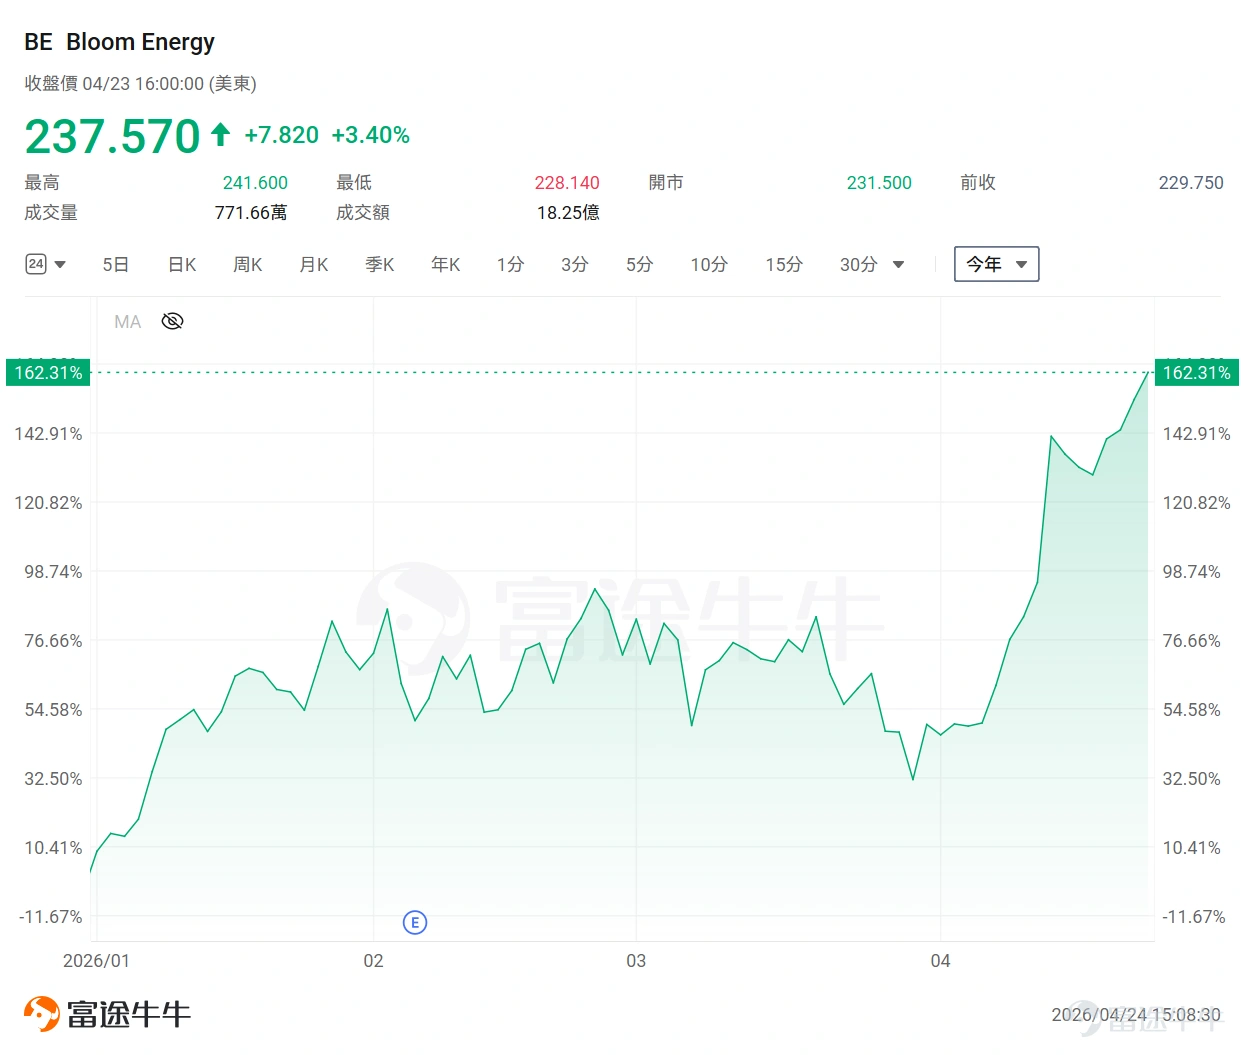Open the 24-hour session icon menu

coord(36,264)
